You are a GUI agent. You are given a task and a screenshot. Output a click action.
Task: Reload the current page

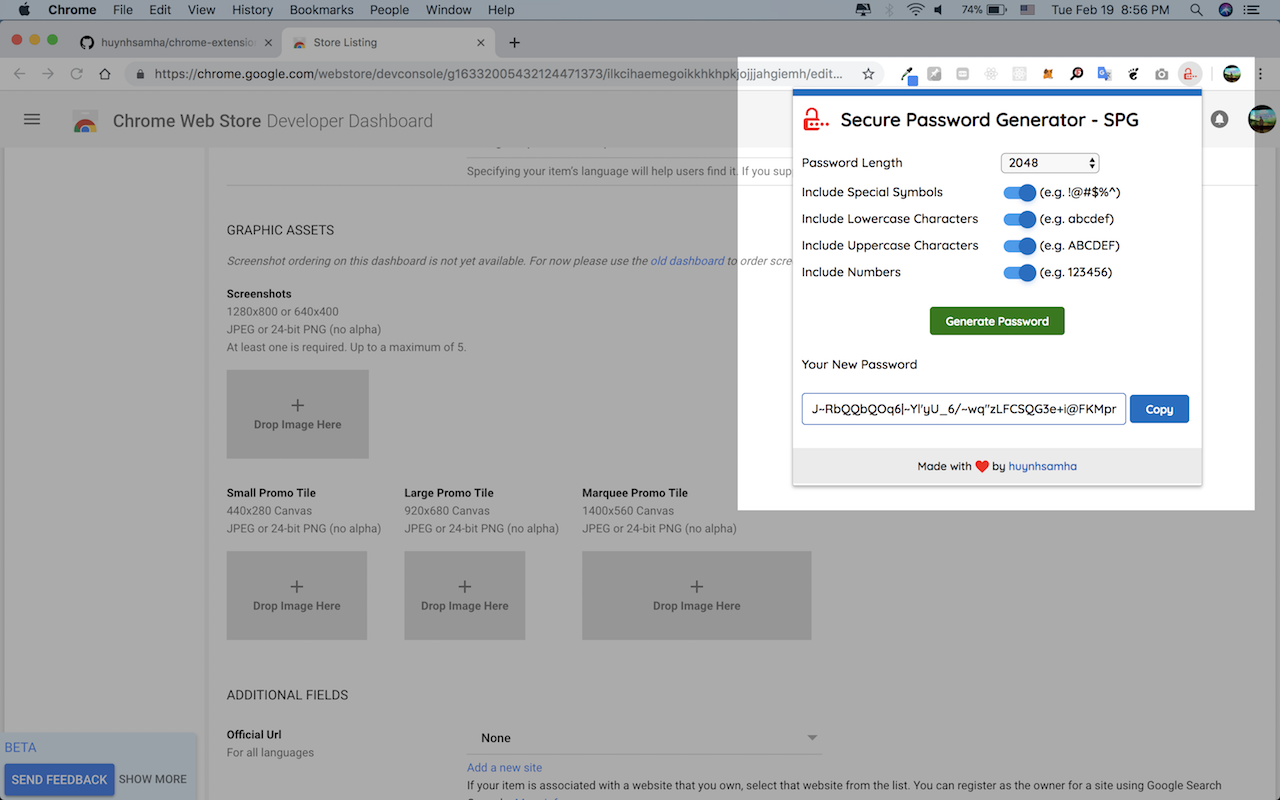[76, 74]
